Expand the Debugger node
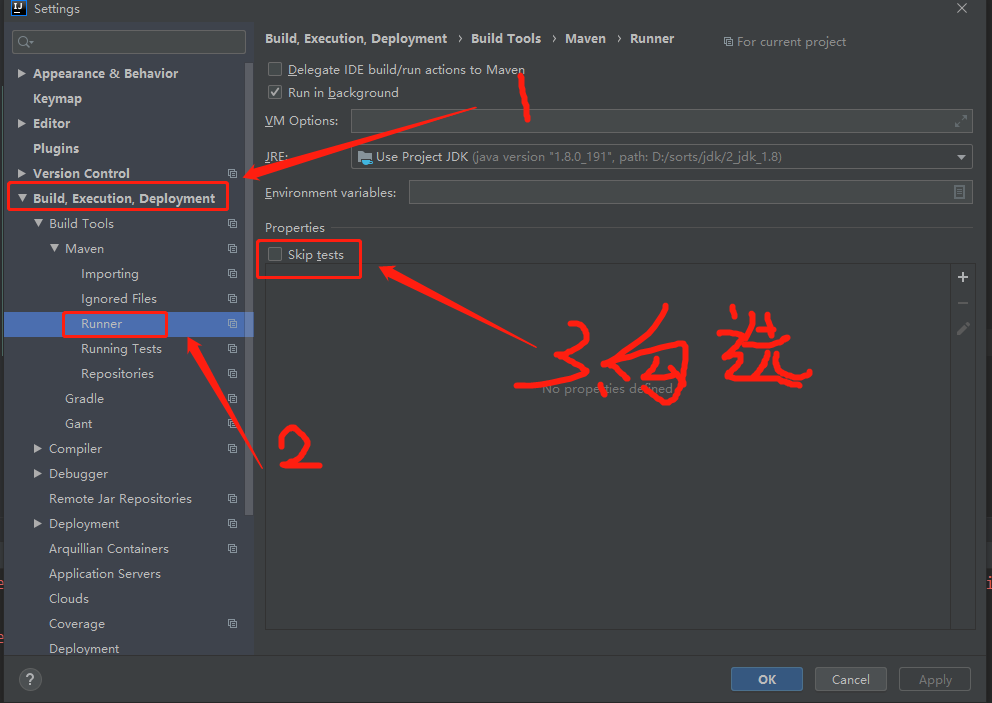Screen dimensions: 992x703 (x=37, y=473)
